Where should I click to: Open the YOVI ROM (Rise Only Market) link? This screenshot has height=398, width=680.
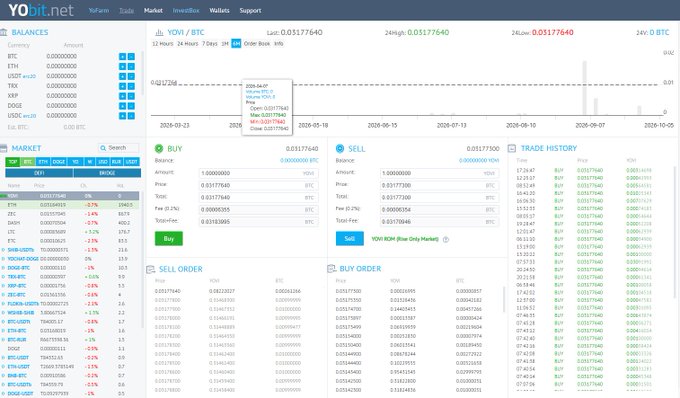(x=405, y=239)
